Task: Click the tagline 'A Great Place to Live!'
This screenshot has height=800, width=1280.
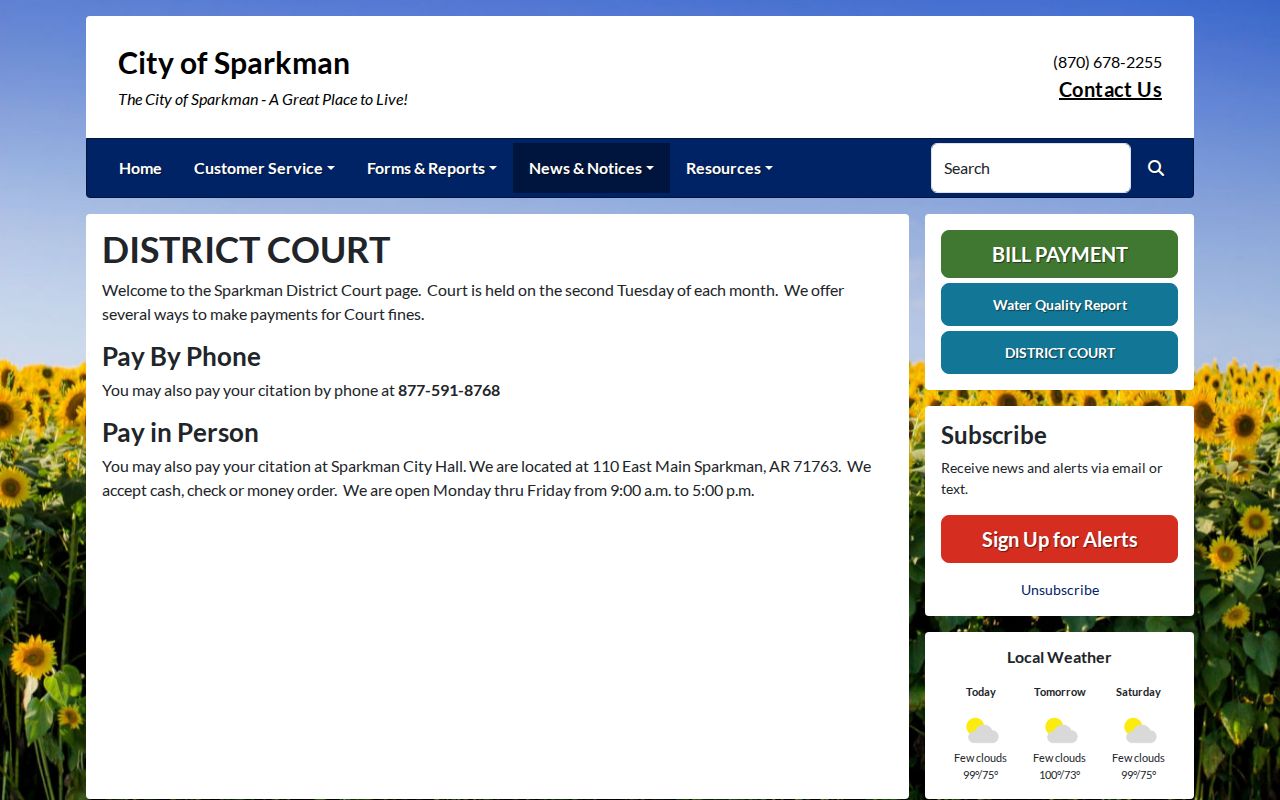Action: (x=338, y=100)
